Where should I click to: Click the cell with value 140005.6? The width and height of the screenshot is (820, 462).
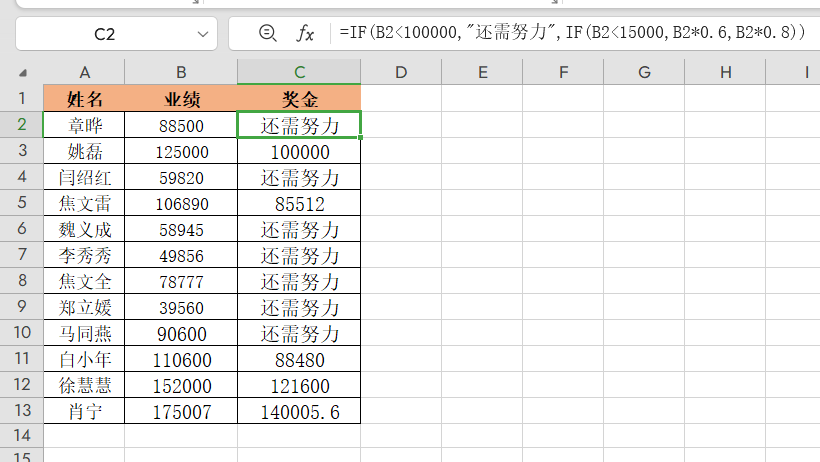[299, 411]
